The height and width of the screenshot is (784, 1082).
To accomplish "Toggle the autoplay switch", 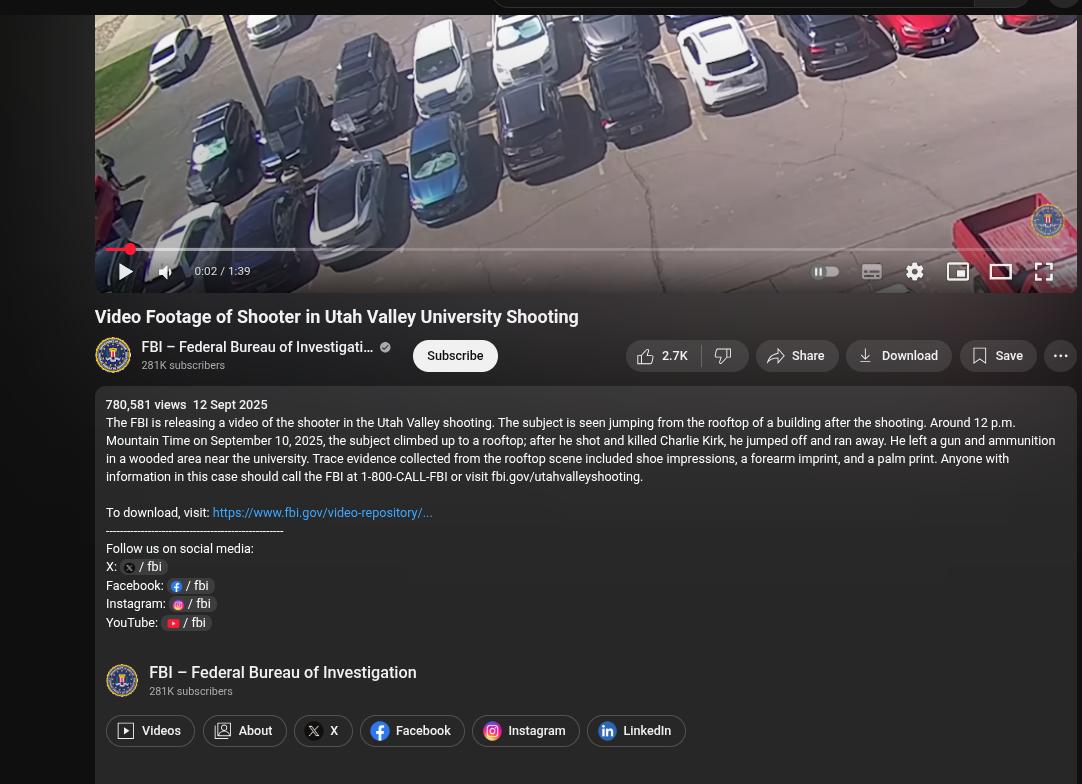I will [825, 272].
